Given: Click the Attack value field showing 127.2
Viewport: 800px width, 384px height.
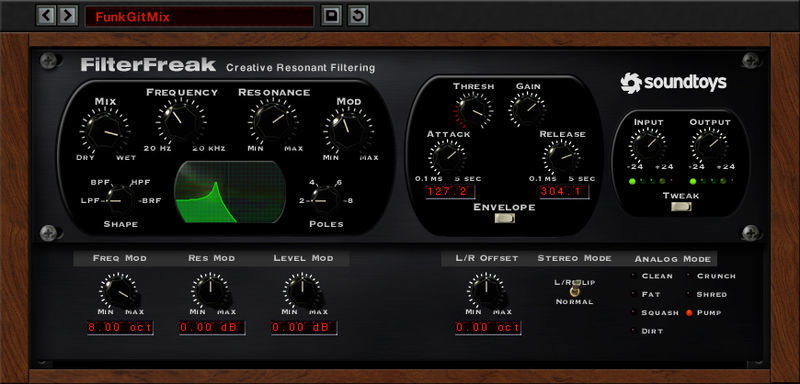Looking at the screenshot, I should [450, 192].
